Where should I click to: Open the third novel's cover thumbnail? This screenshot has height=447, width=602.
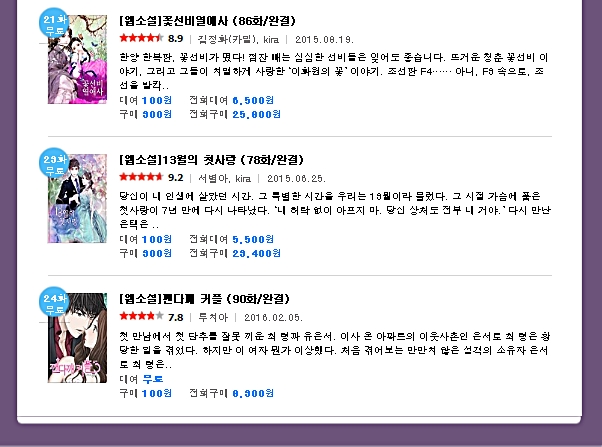(78, 338)
